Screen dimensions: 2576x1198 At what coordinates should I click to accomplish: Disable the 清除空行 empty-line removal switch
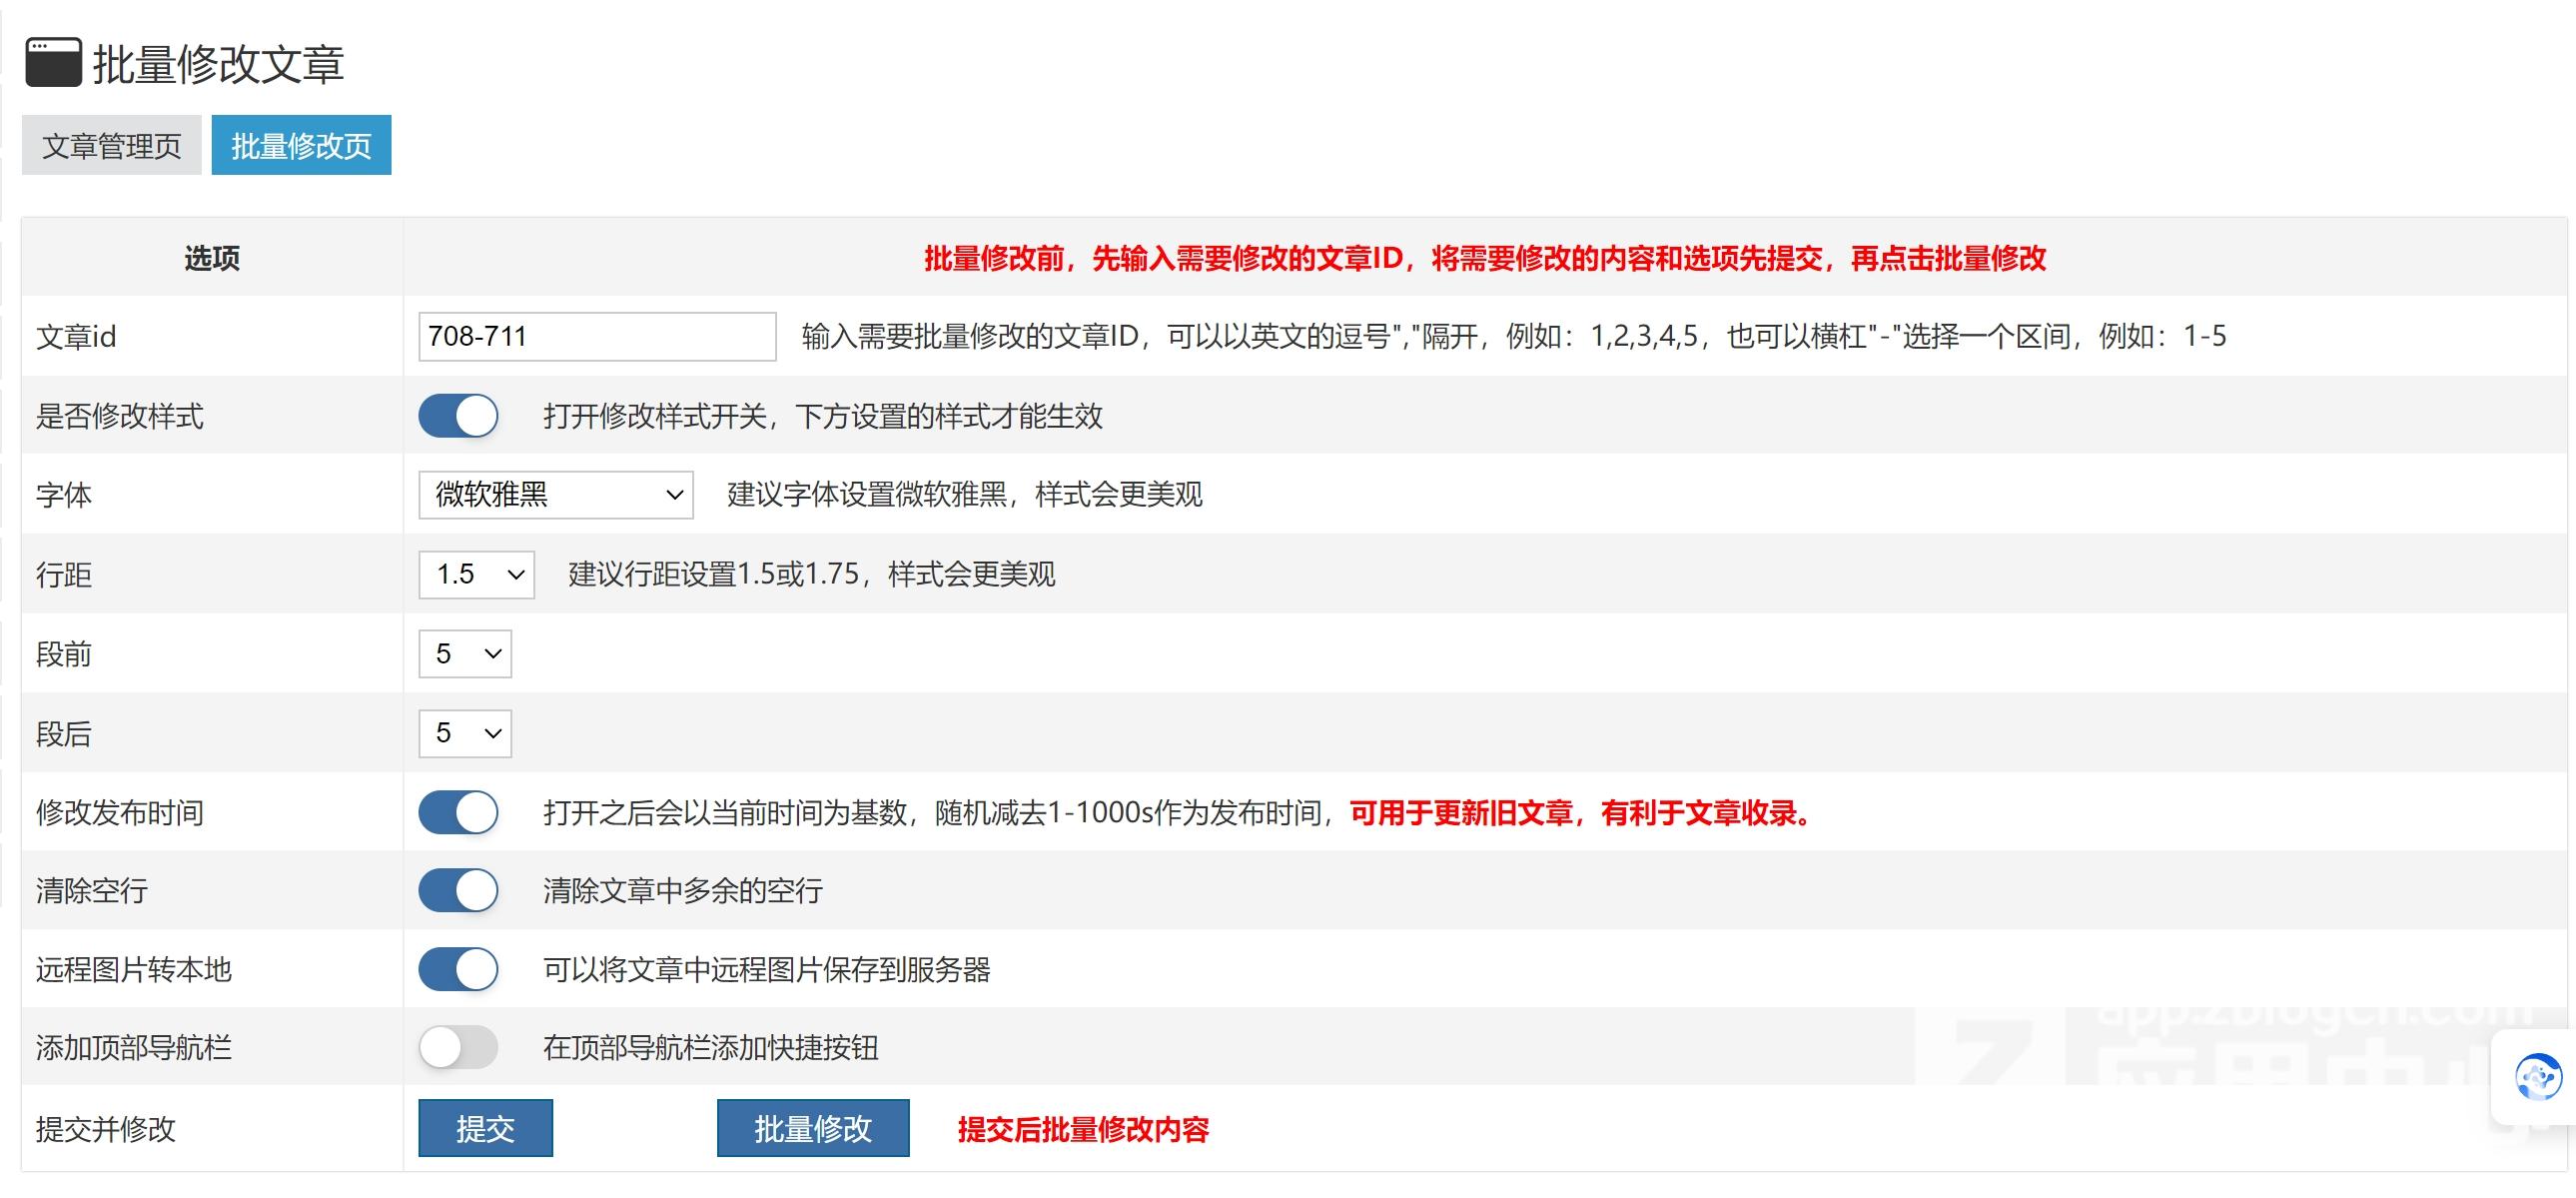coord(458,890)
